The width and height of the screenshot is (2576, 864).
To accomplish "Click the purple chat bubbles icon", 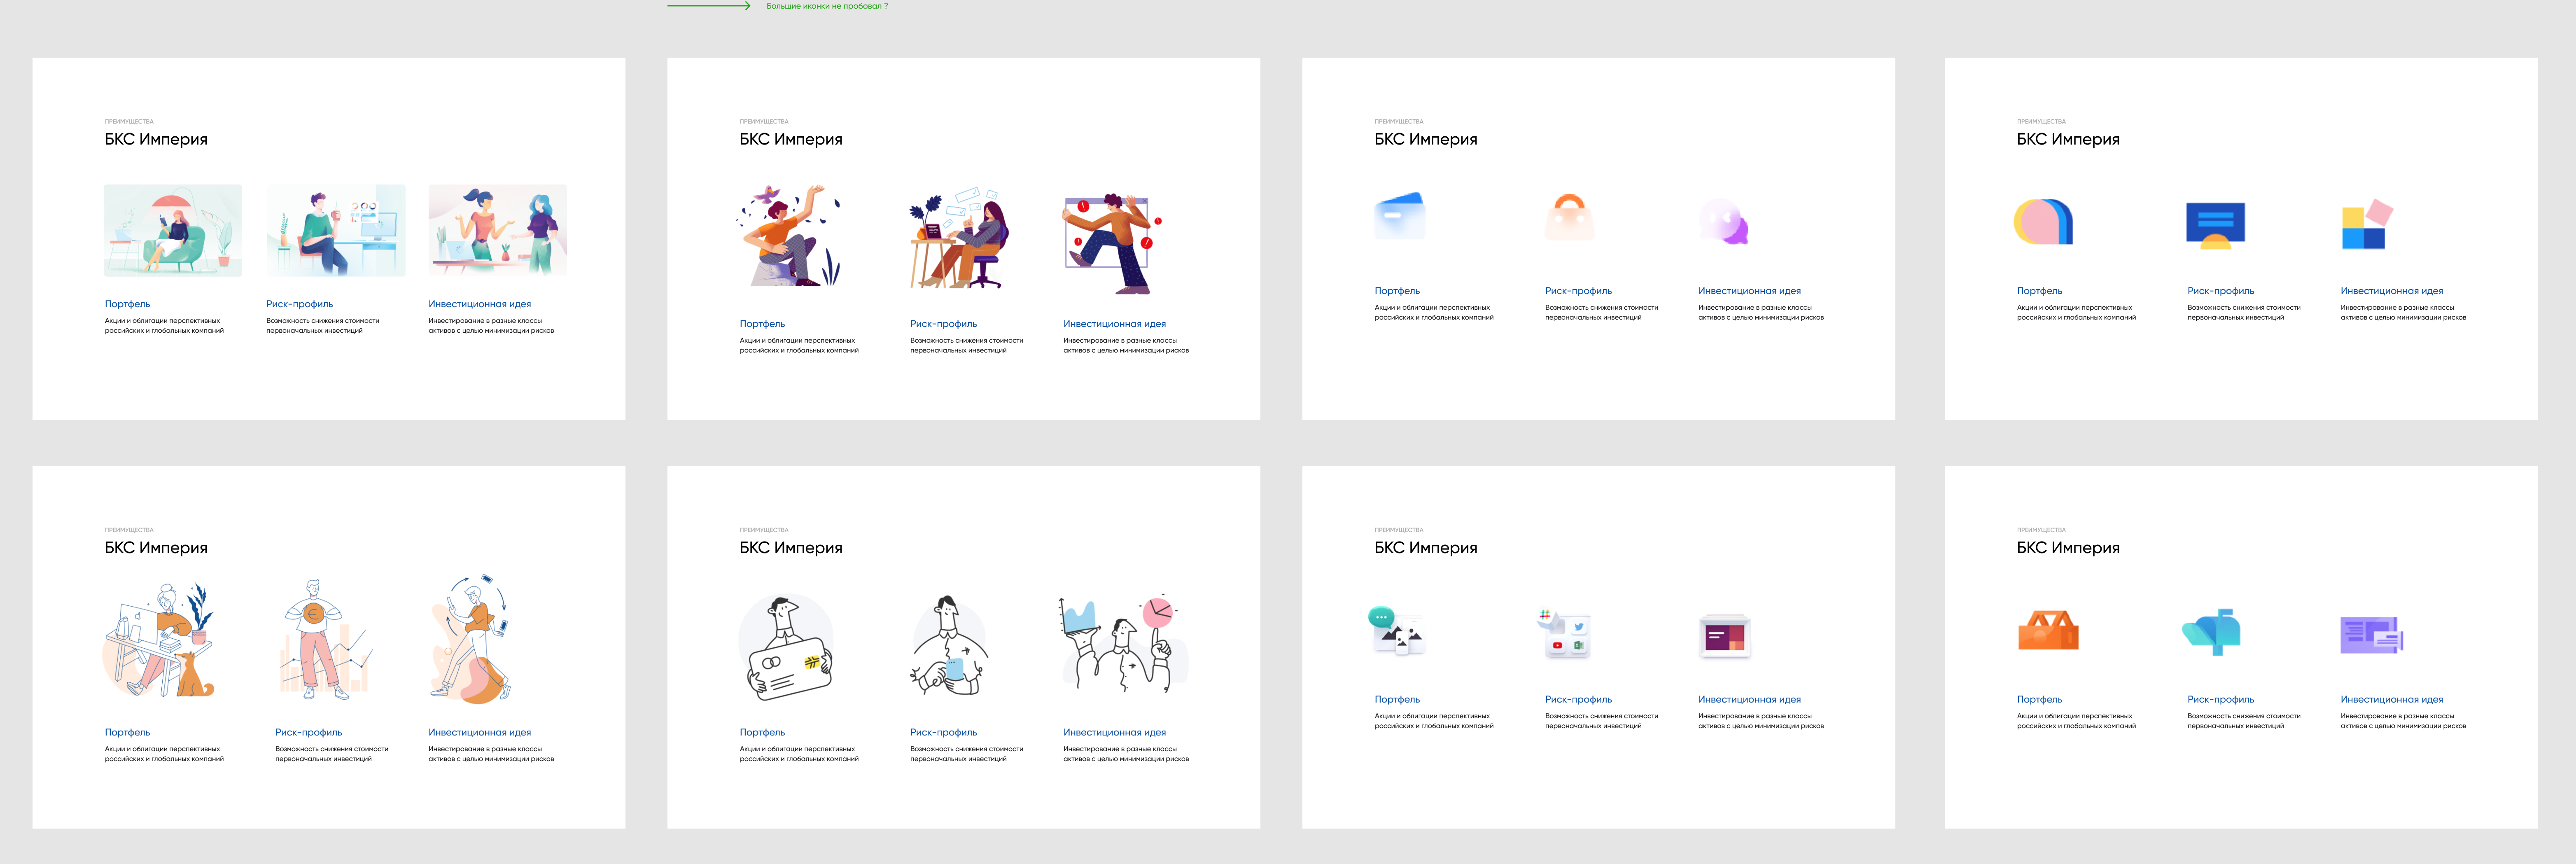I will click(1725, 221).
